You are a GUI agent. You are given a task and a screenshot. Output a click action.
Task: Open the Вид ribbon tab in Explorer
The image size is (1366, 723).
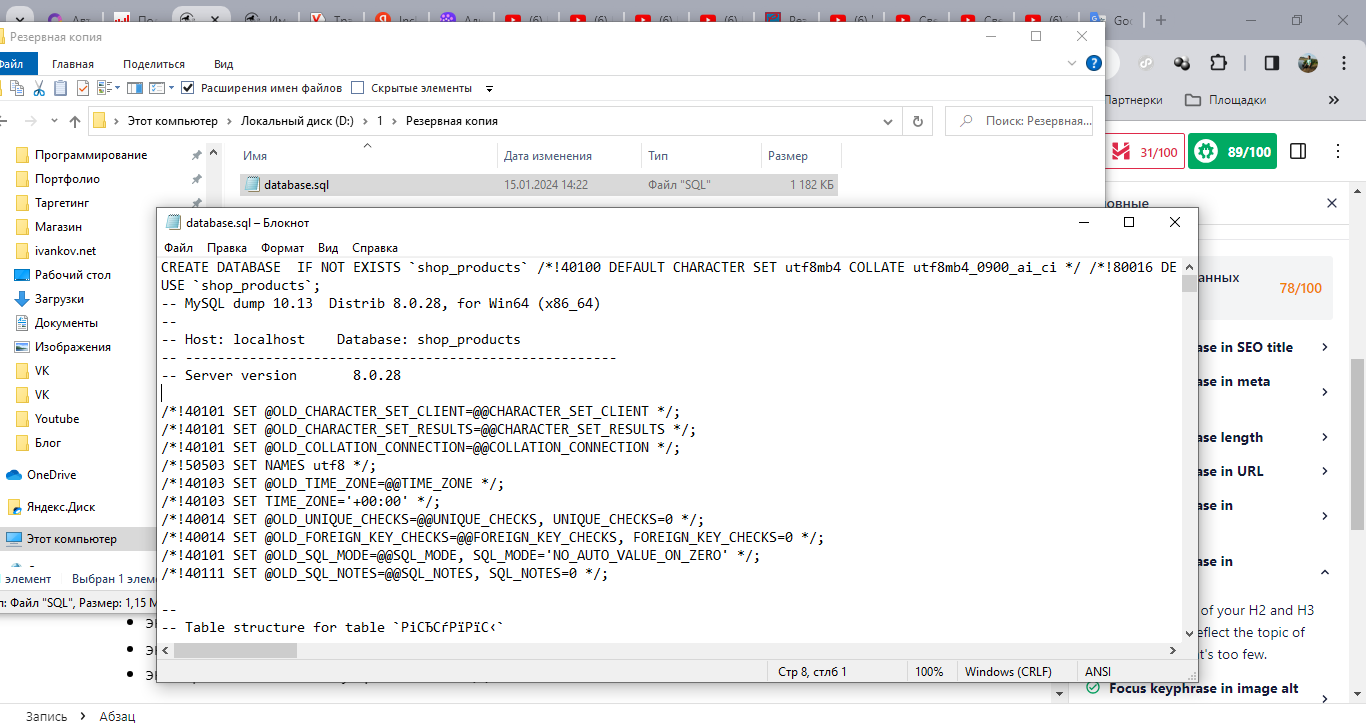point(224,64)
